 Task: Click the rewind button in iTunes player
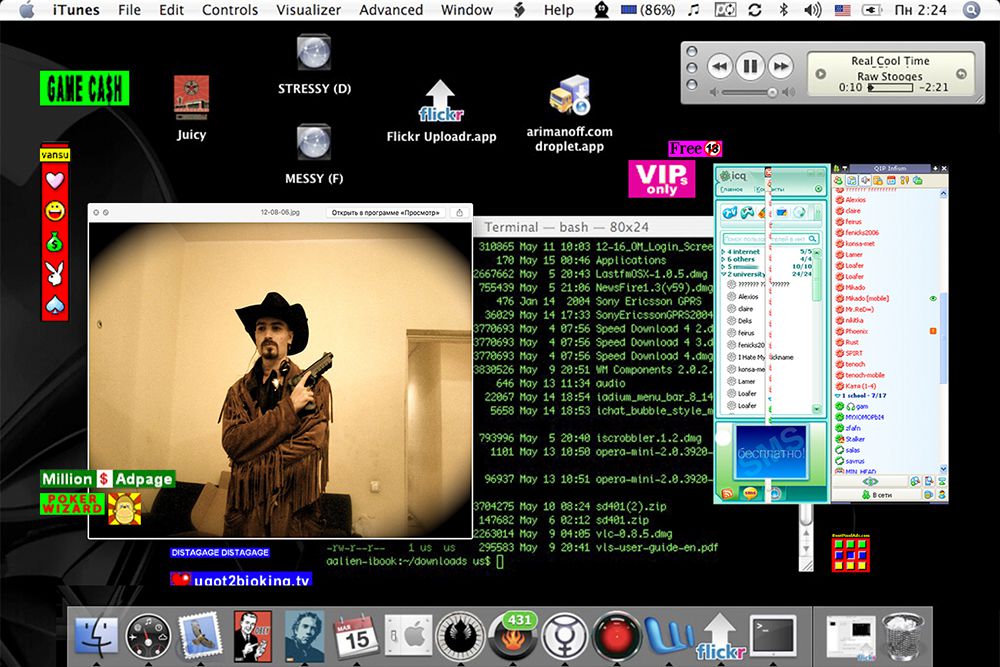point(718,67)
